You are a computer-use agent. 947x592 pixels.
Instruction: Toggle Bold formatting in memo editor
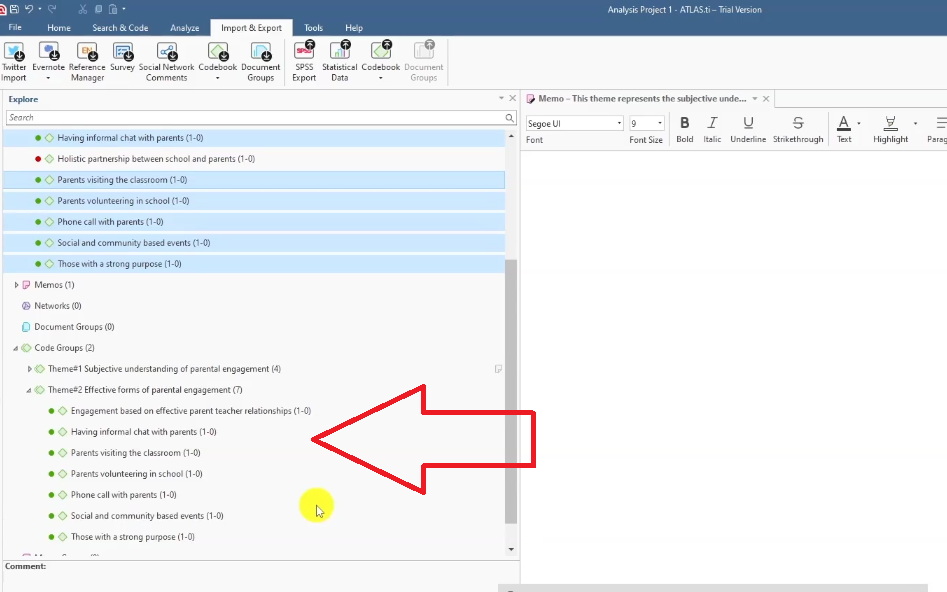pos(684,123)
